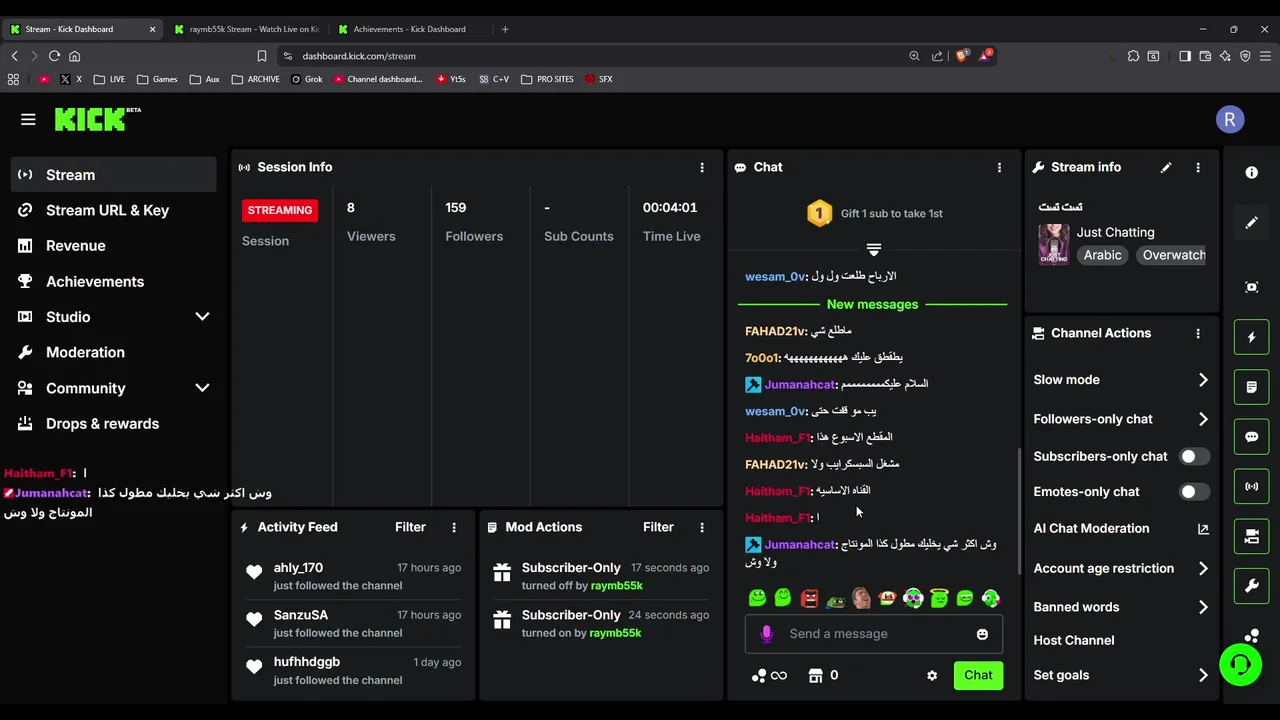Toggle Emotes-only chat switch

pyautogui.click(x=1194, y=492)
